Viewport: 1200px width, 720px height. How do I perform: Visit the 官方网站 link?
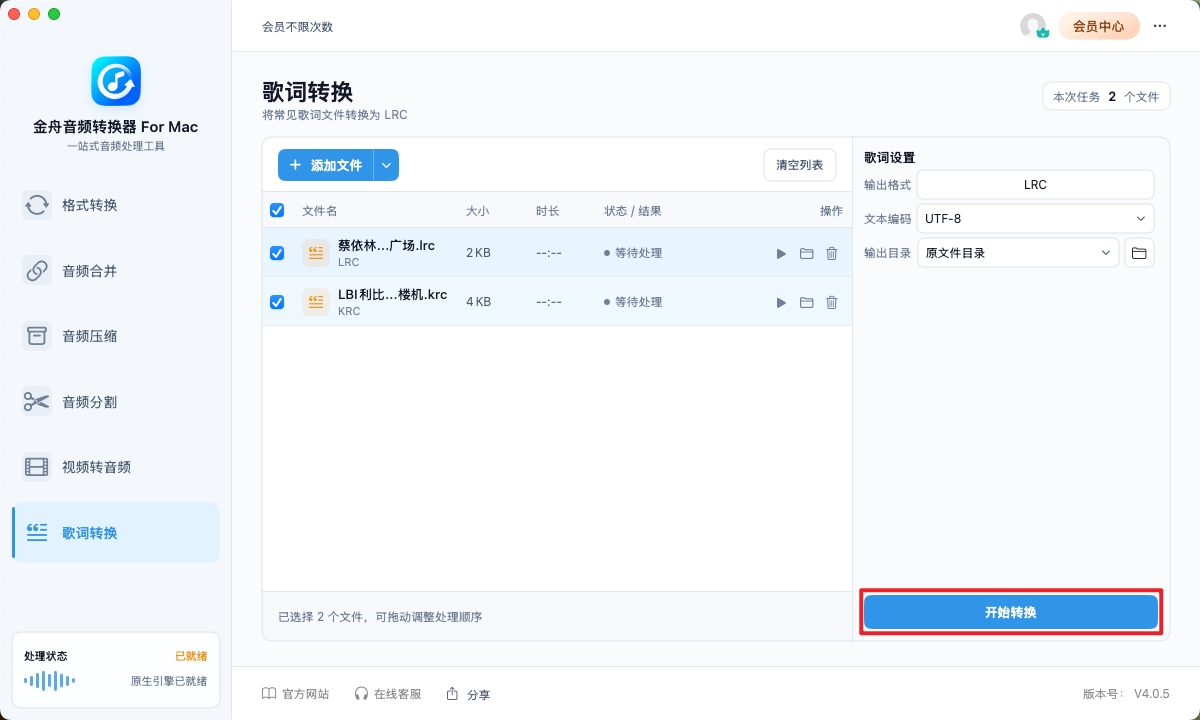click(295, 694)
